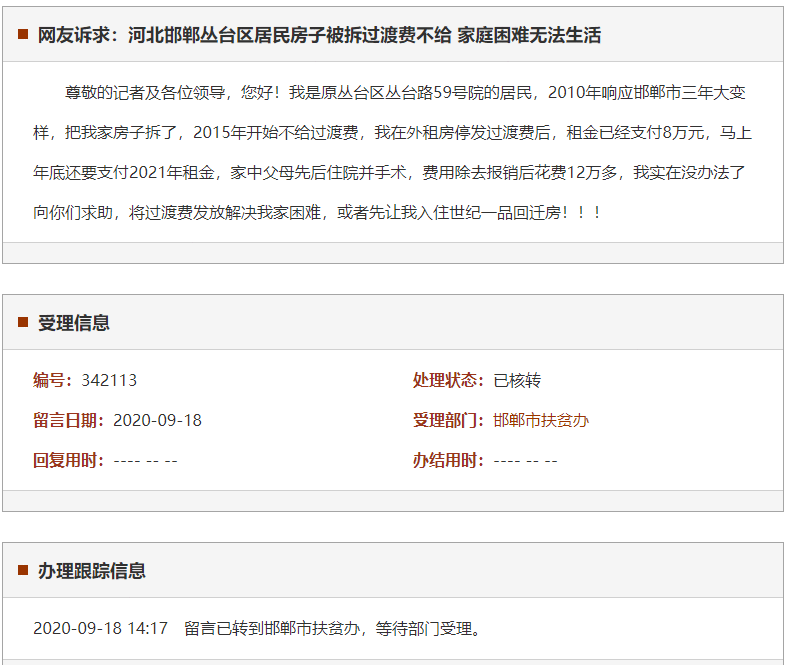The image size is (790, 665).
Task: Click the 网友诉求 complaint headline text
Action: click(x=319, y=35)
